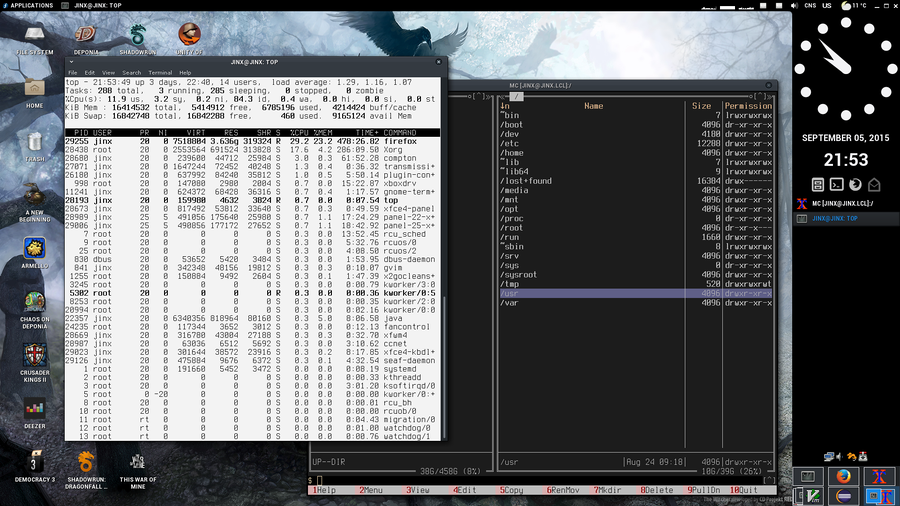Click the firefox process row in top

point(253,141)
